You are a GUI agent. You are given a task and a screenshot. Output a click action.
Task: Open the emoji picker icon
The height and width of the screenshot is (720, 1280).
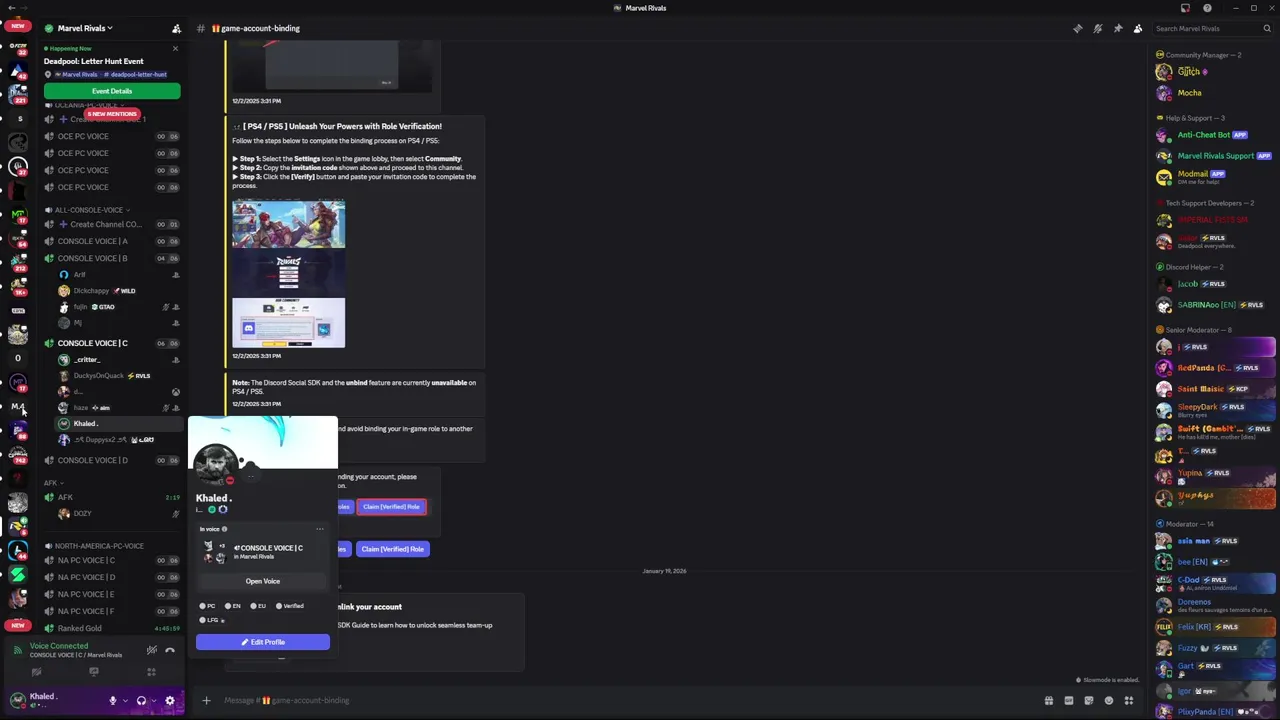(1109, 700)
